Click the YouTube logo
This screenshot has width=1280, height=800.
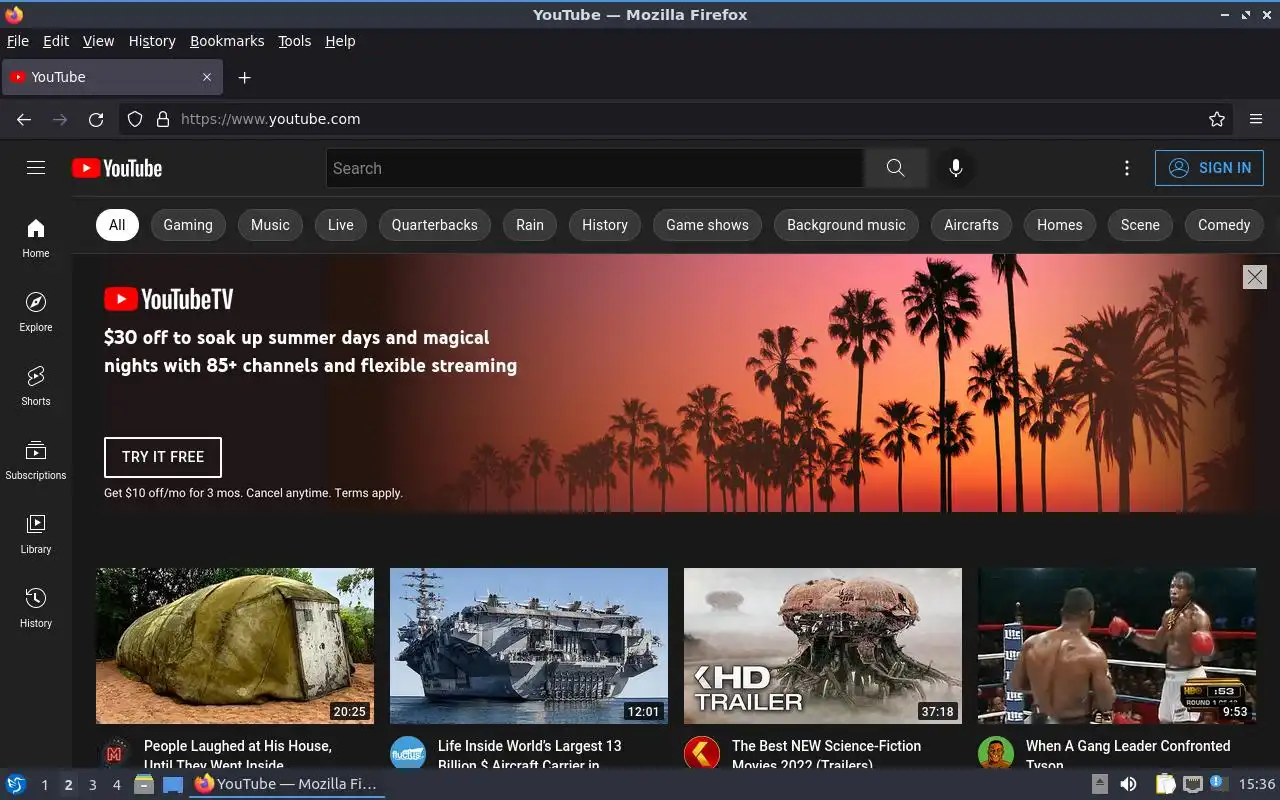click(117, 168)
